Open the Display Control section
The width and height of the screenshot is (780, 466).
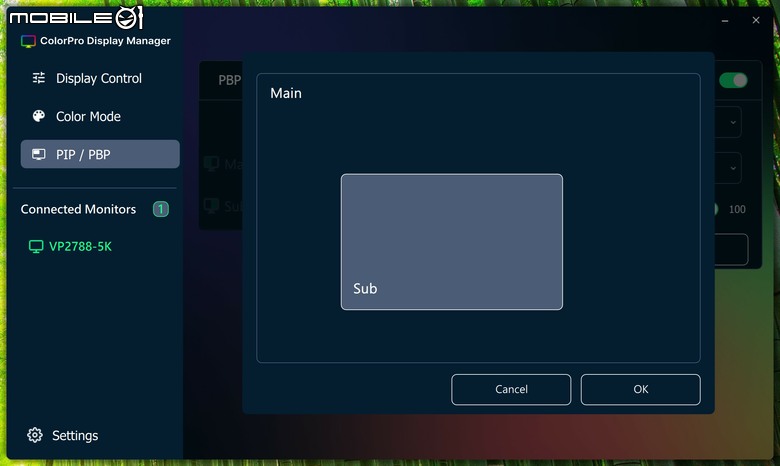99,78
